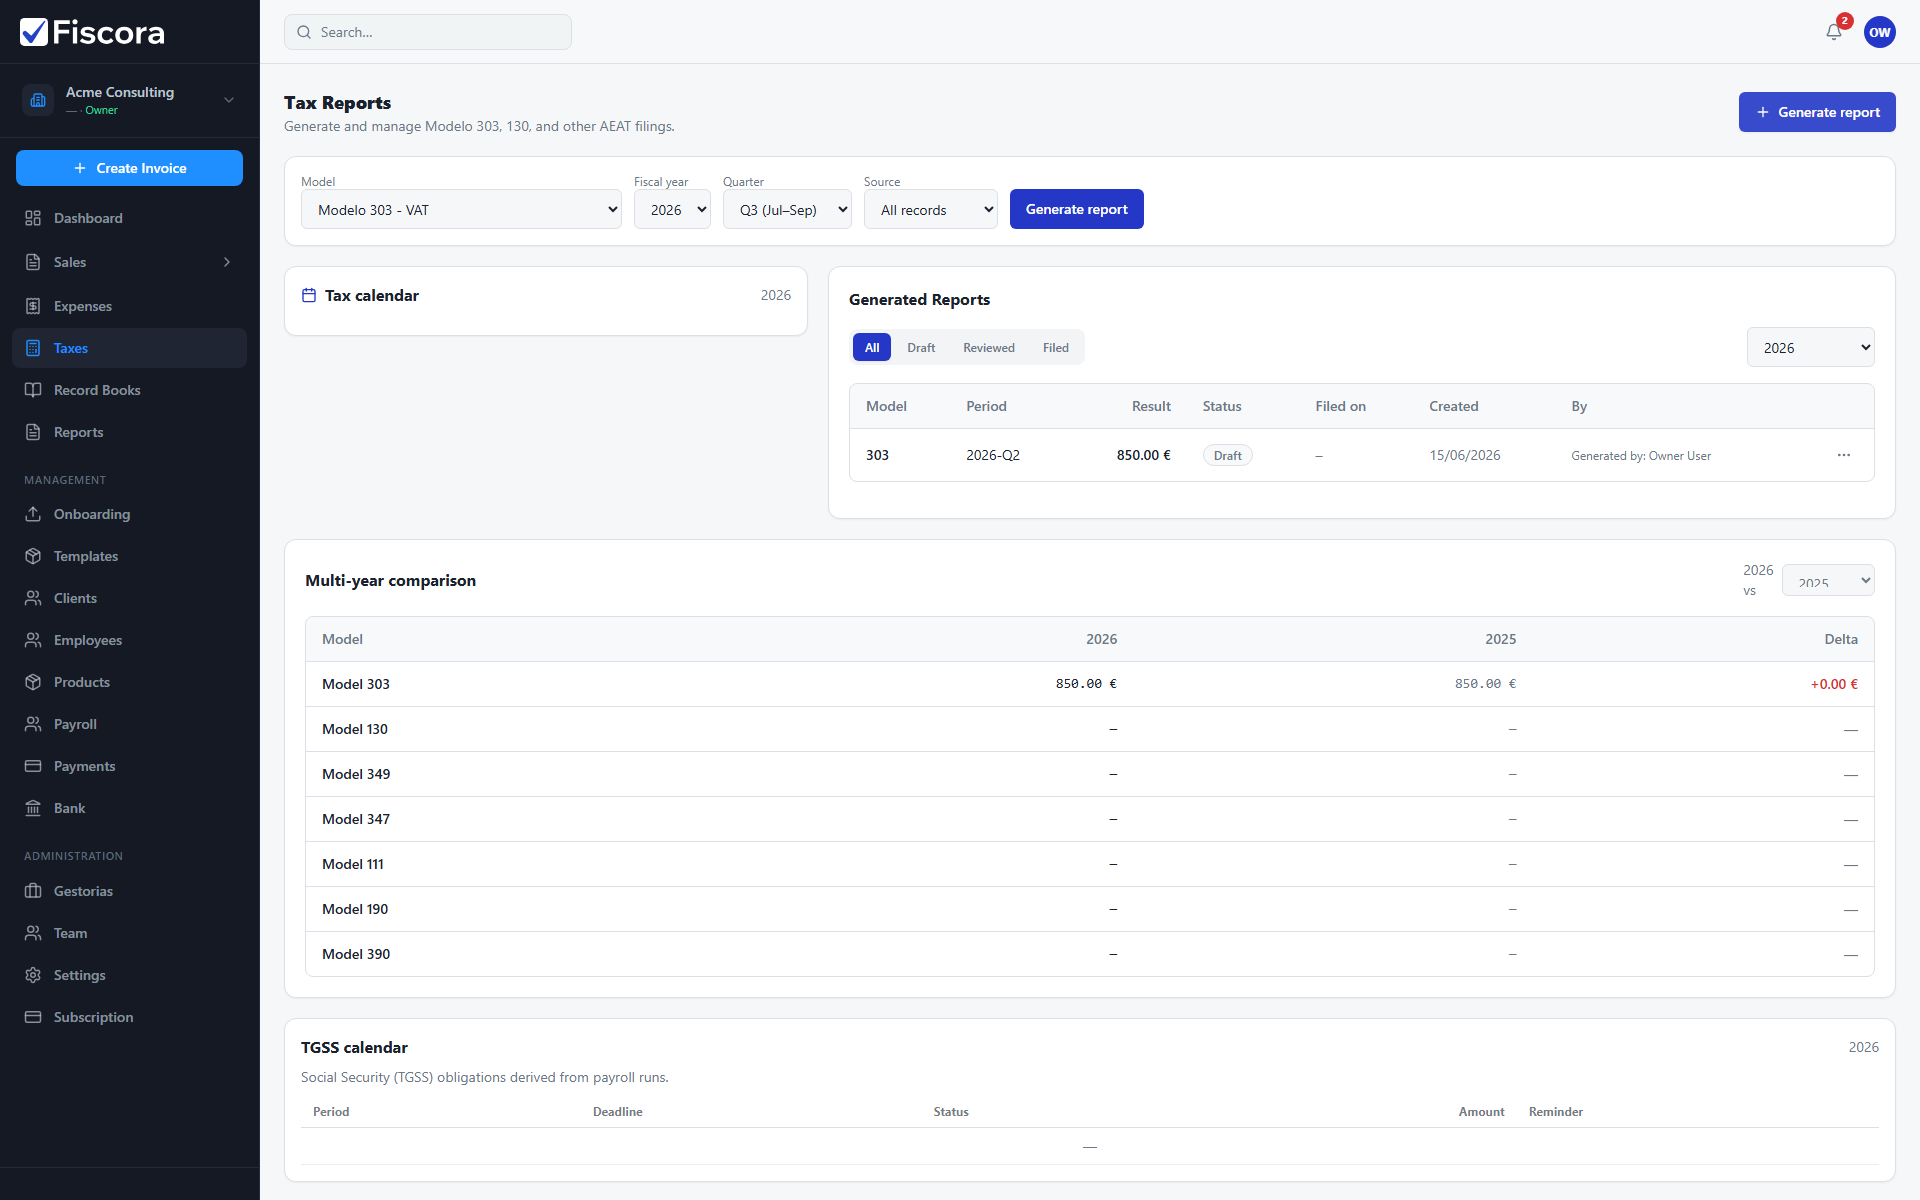The height and width of the screenshot is (1200, 1920).
Task: Open the notifications bell
Action: [1834, 32]
